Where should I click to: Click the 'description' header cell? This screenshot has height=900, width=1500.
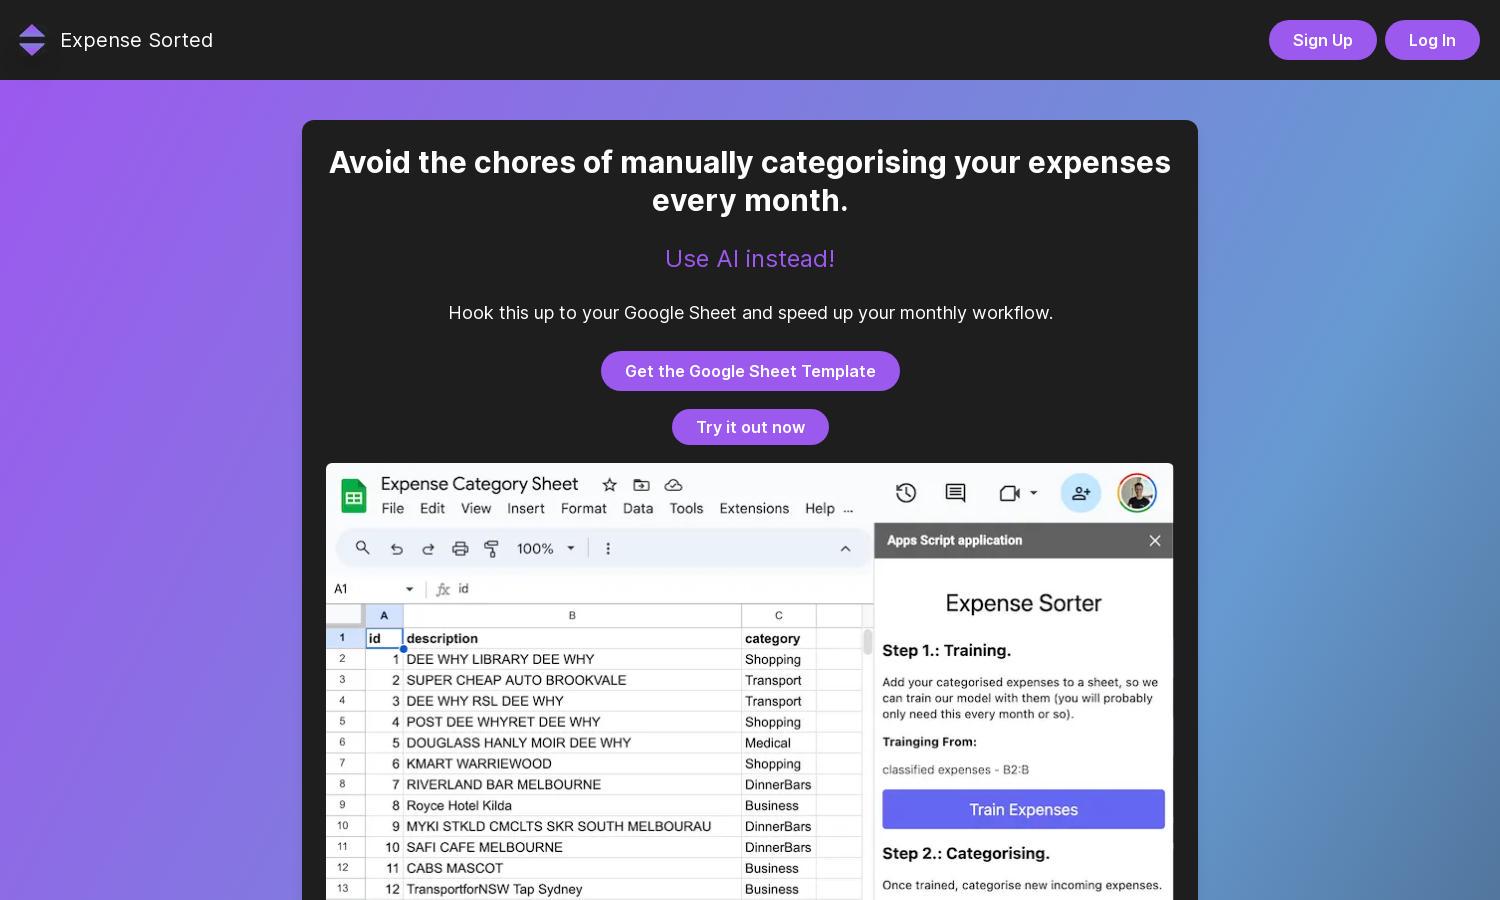click(572, 638)
